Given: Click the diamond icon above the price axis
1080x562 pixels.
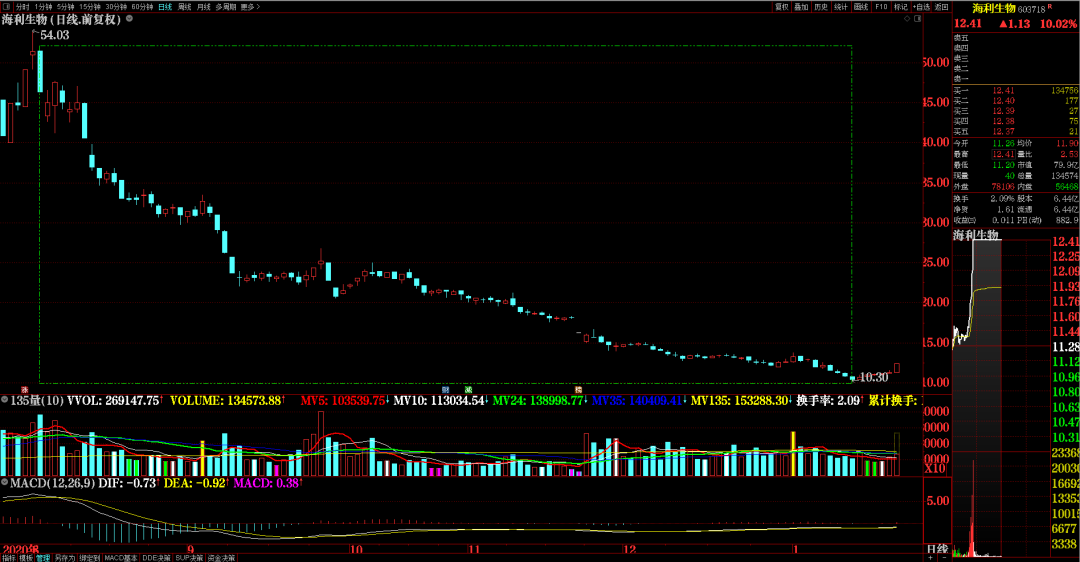Looking at the screenshot, I should point(906,19).
